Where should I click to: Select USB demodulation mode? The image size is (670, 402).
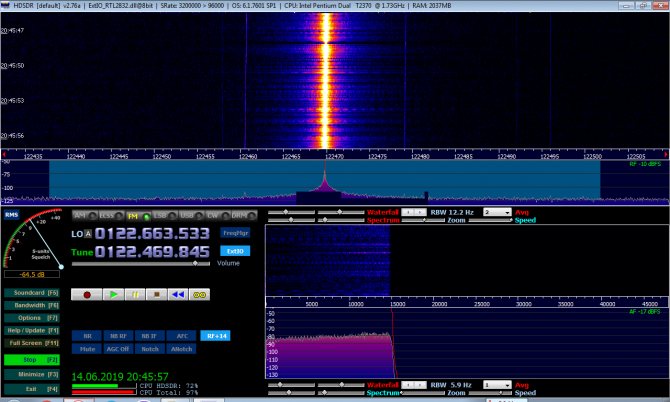(191, 216)
